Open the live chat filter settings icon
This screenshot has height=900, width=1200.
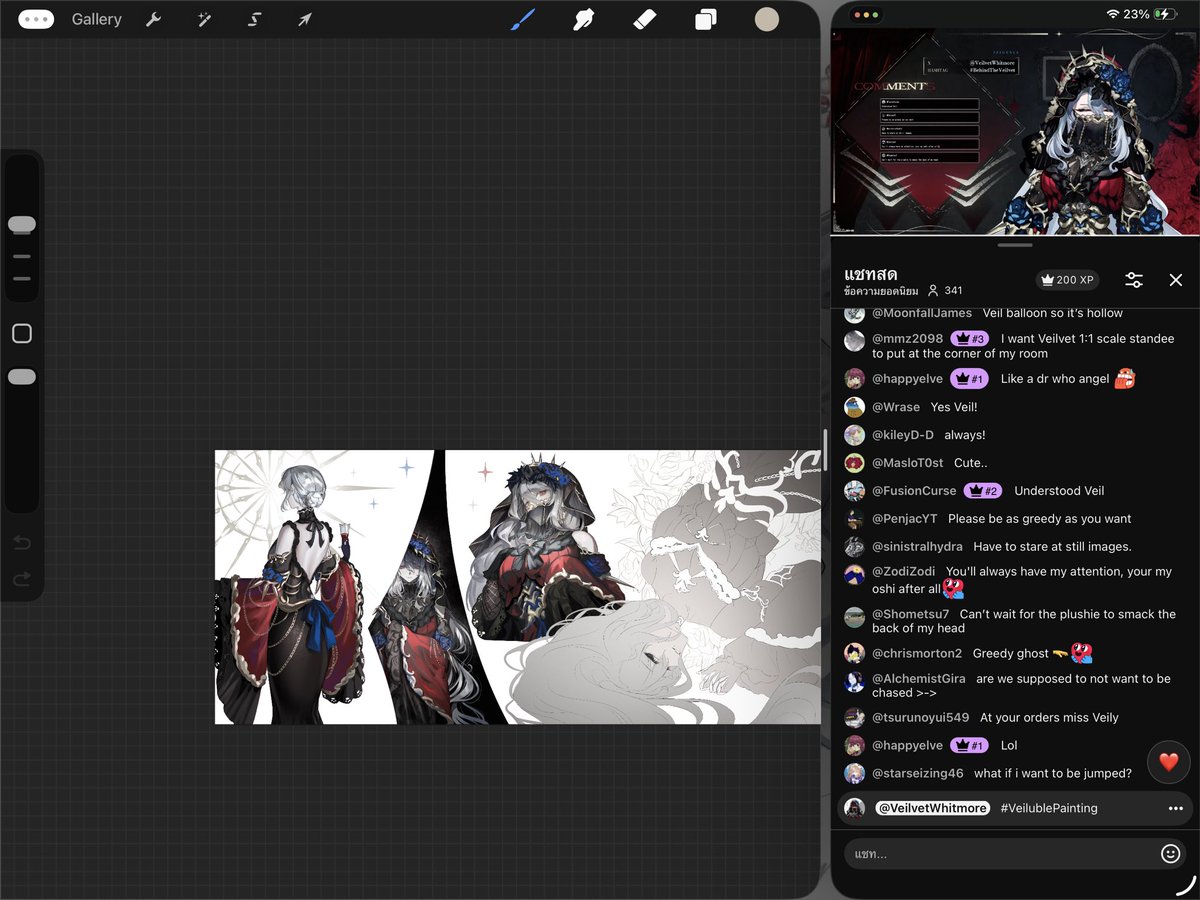(1134, 280)
